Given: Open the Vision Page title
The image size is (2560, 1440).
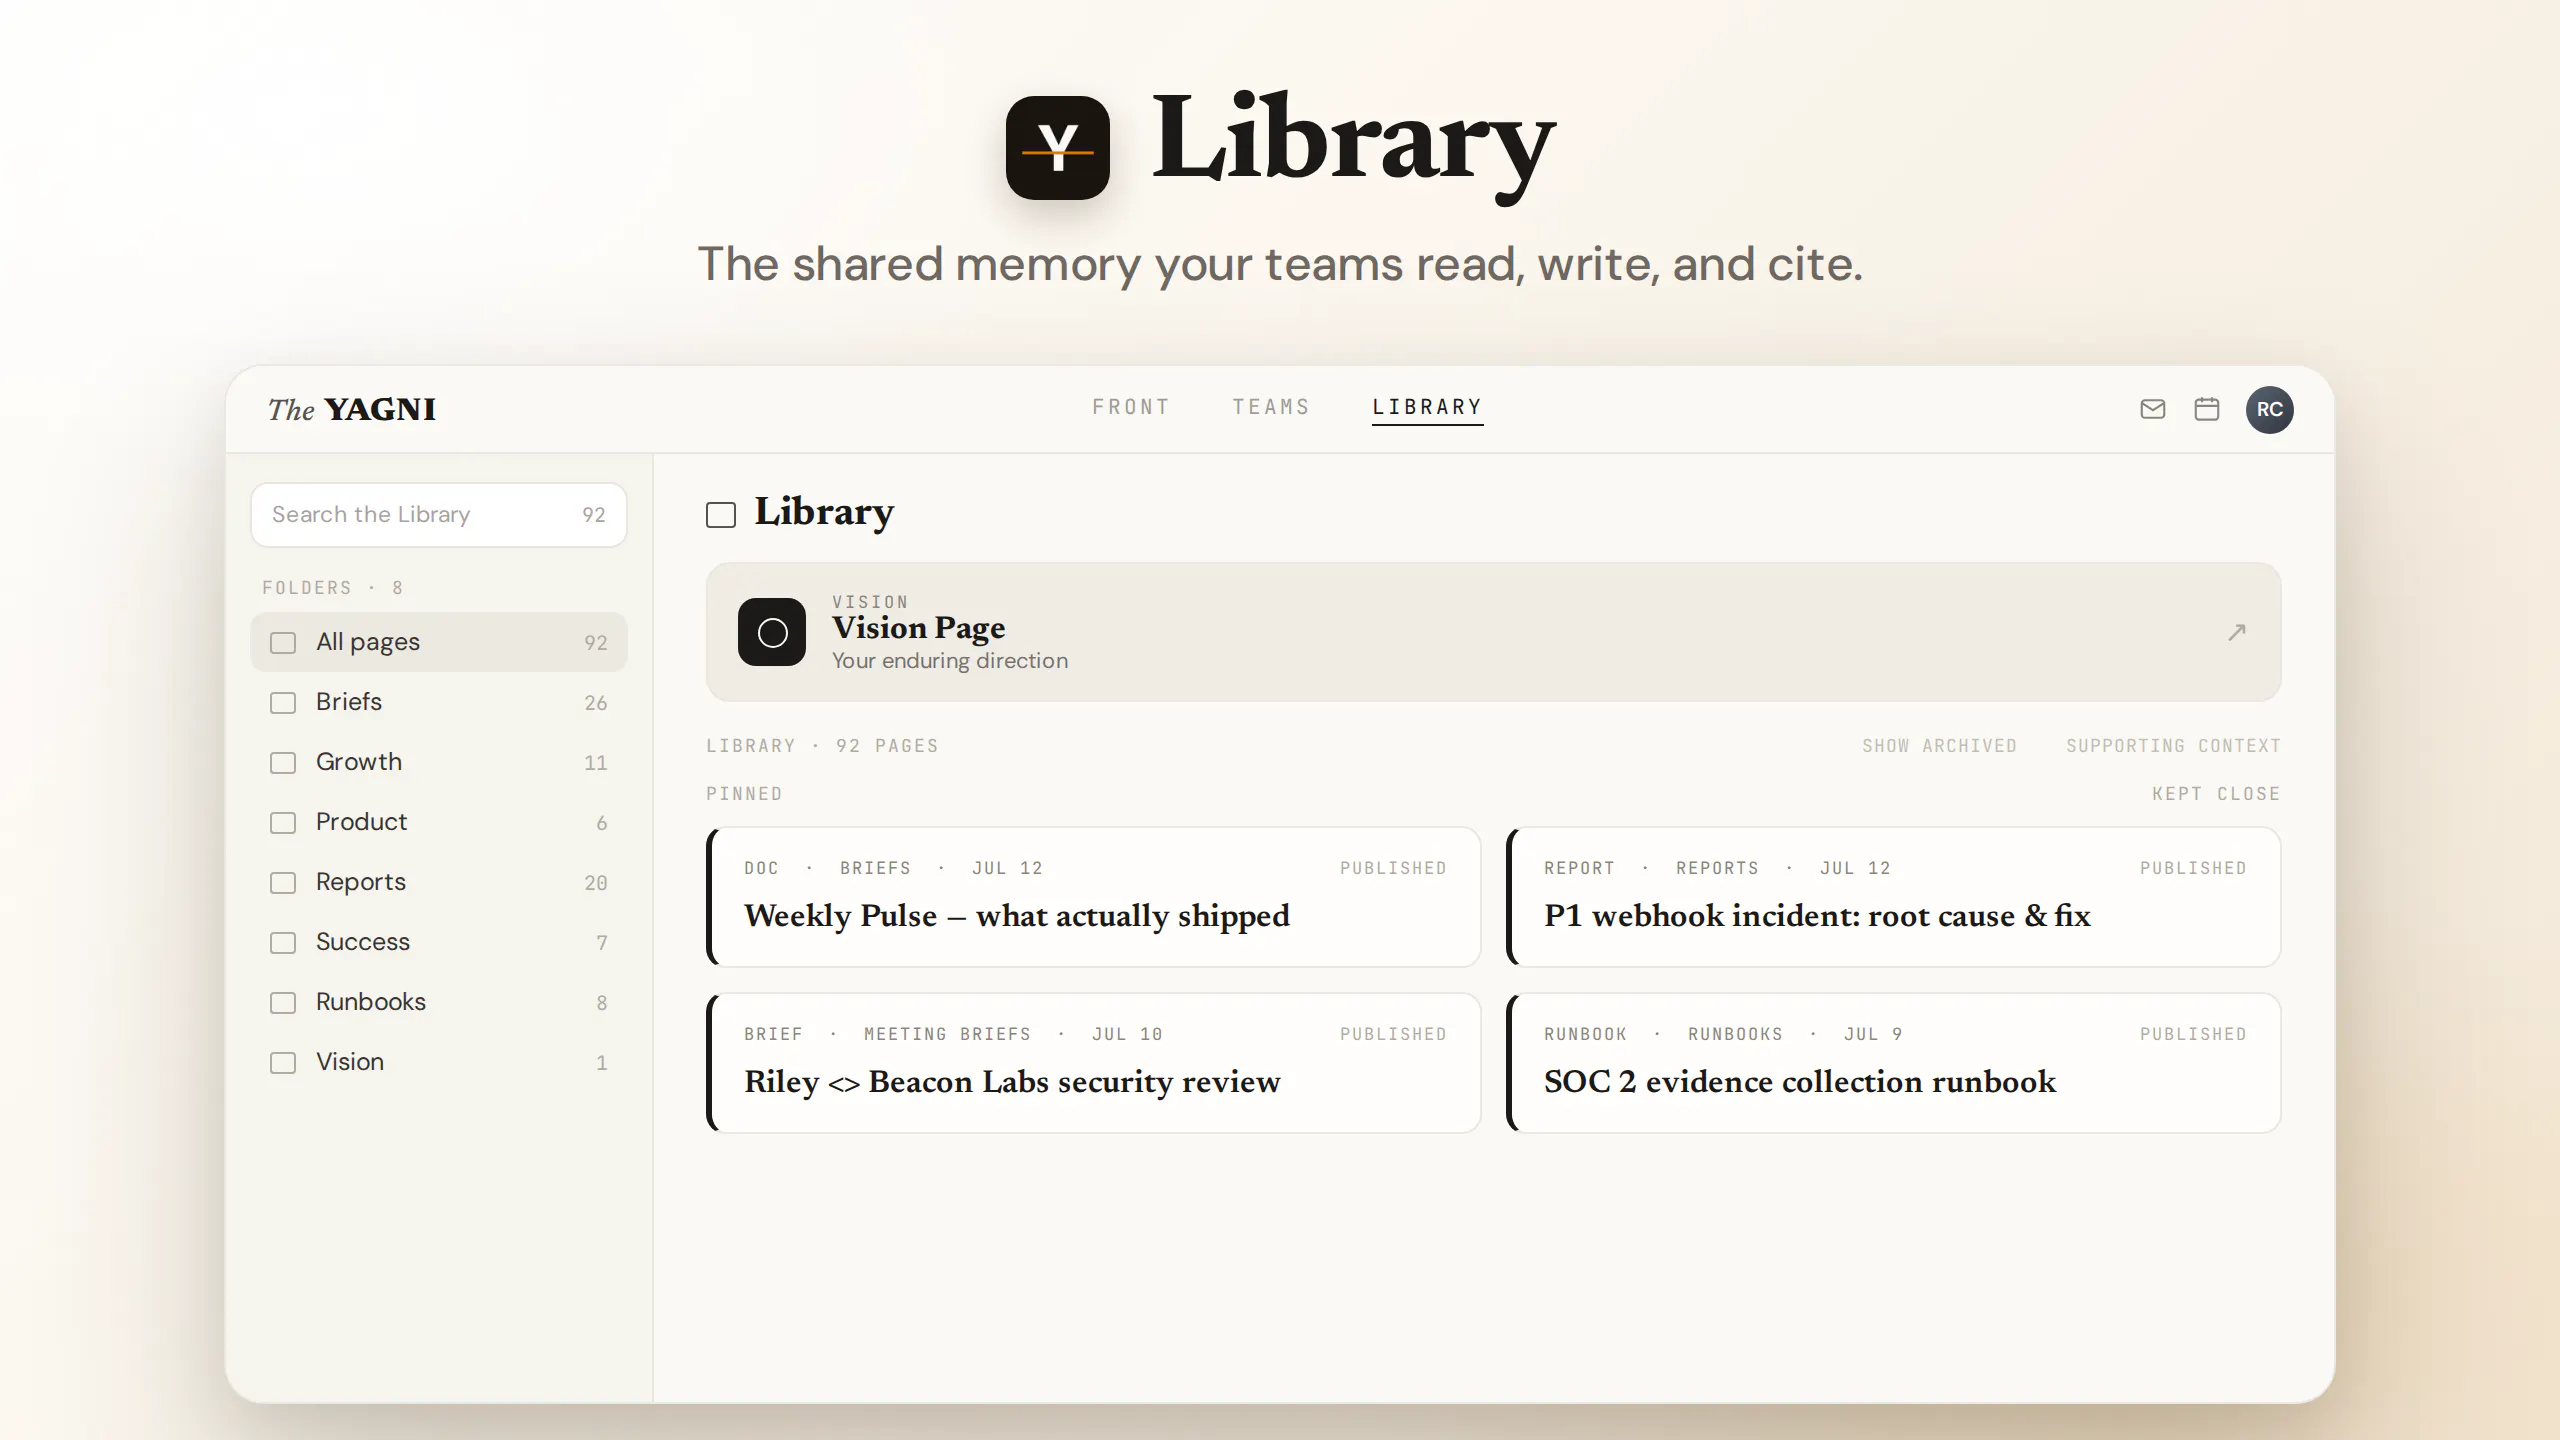Looking at the screenshot, I should (x=918, y=628).
